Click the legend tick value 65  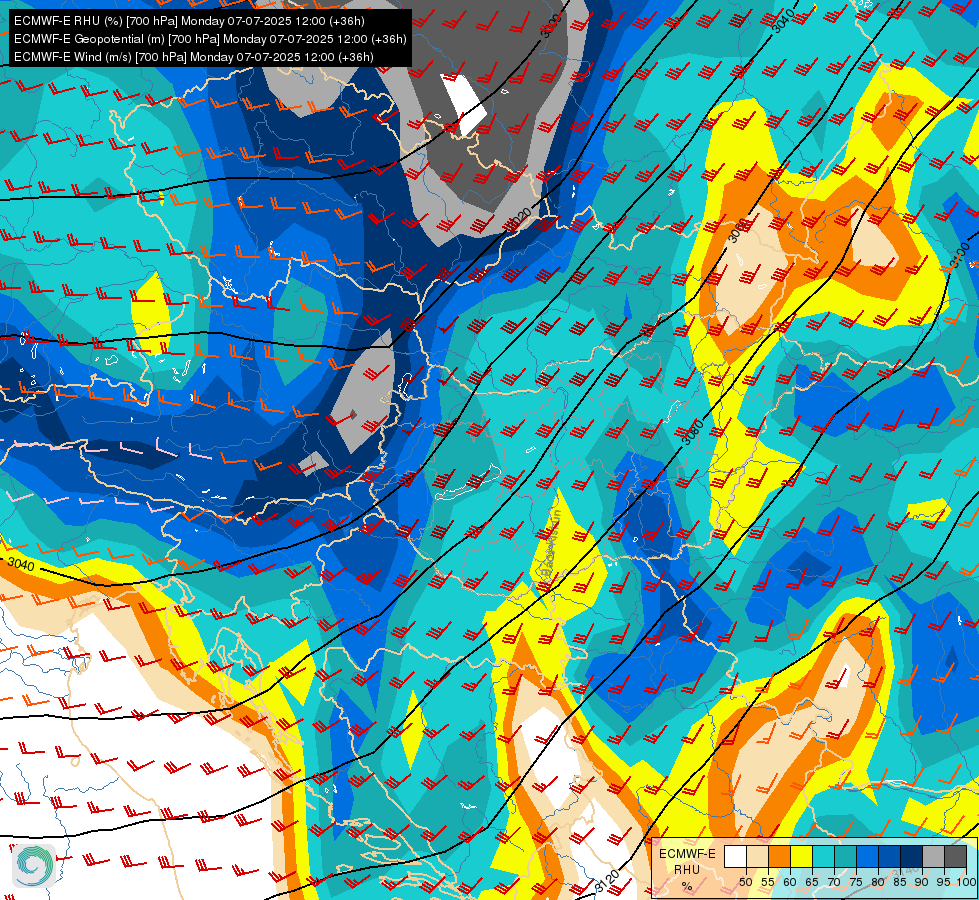point(812,882)
